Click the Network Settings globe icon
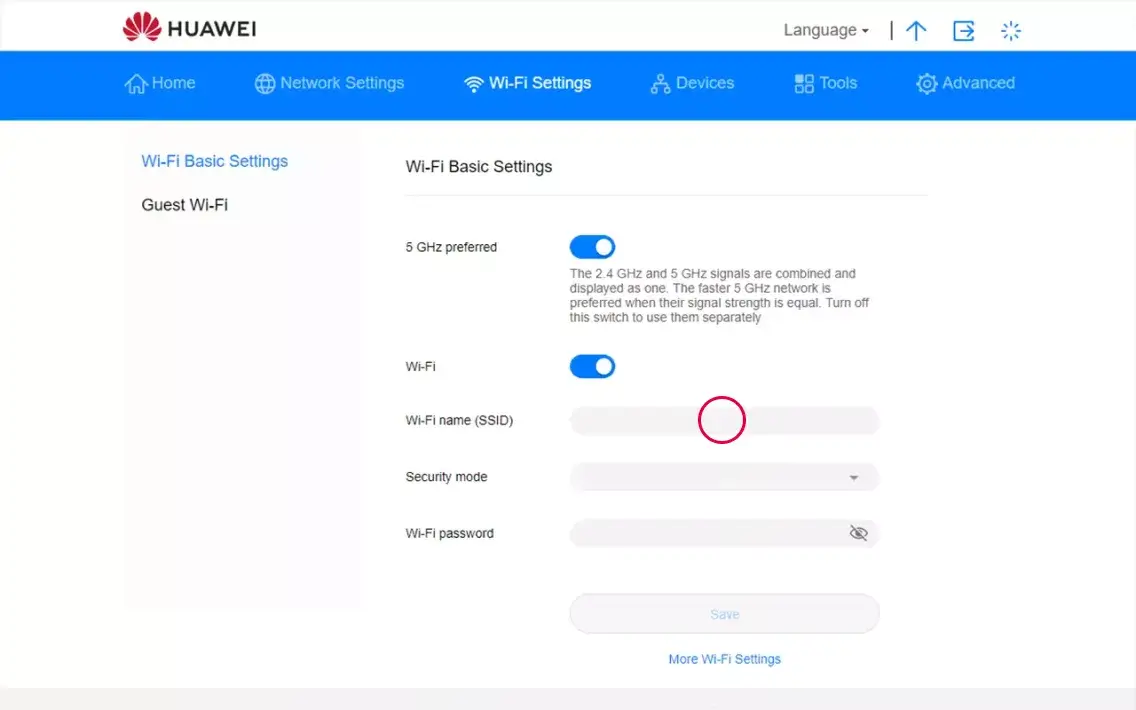The width and height of the screenshot is (1136, 710). click(265, 84)
